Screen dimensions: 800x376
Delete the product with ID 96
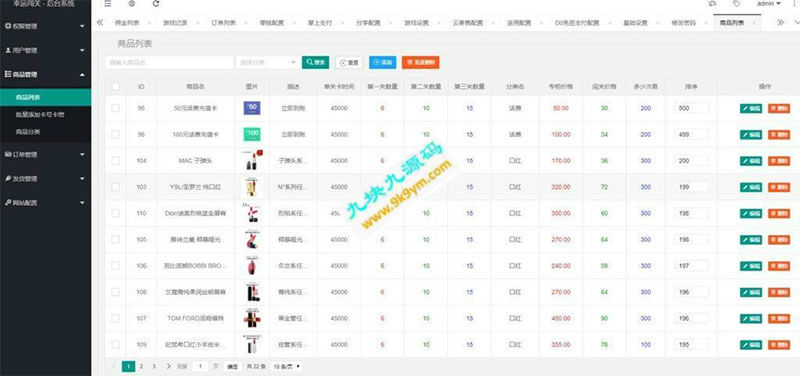[x=779, y=135]
